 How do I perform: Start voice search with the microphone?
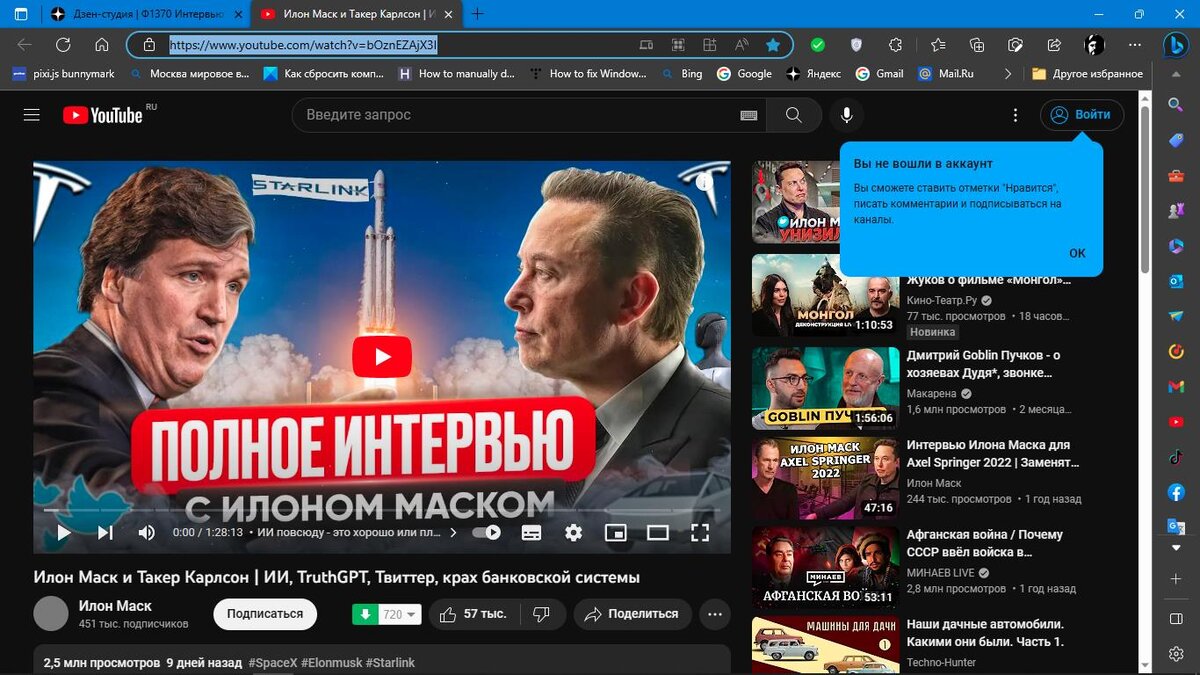point(846,115)
